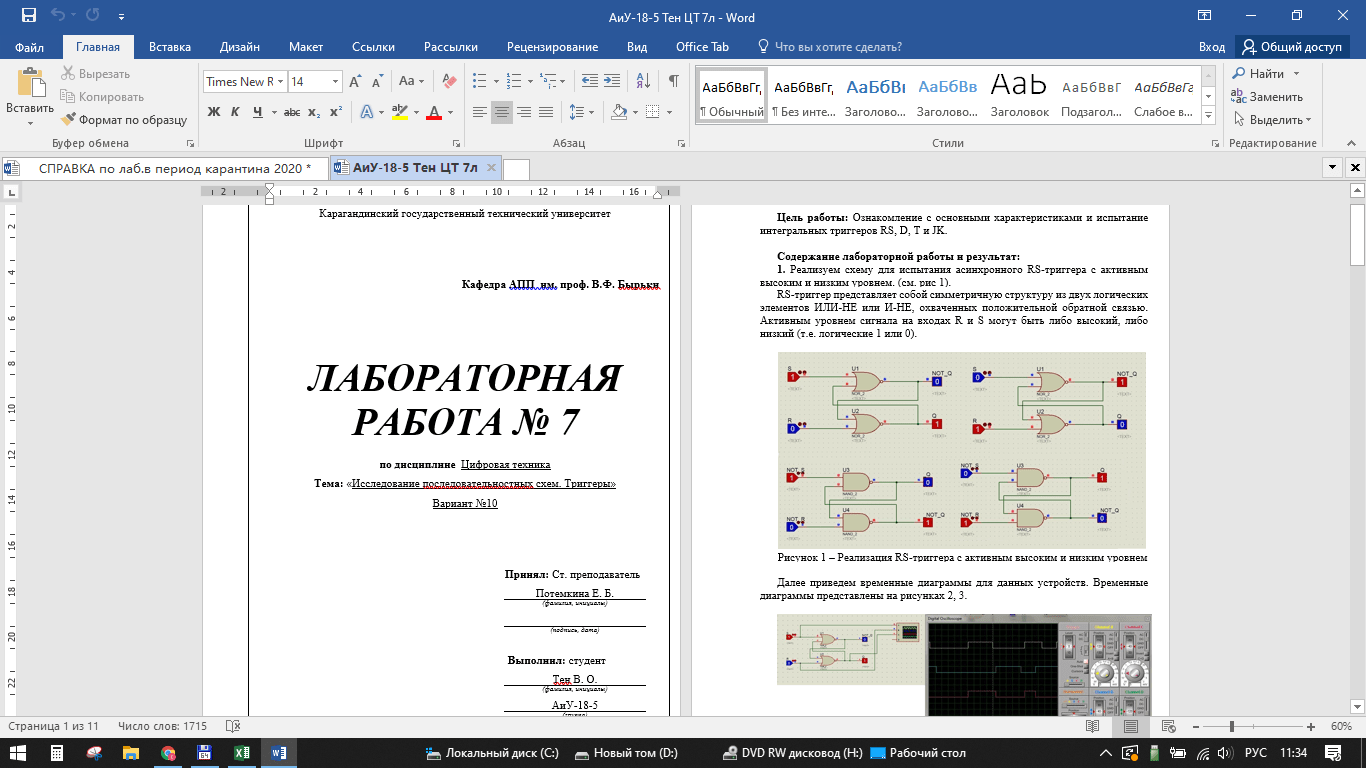Viewport: 1366px width, 768px height.
Task: Apply the Заголовок title style
Action: (x=1019, y=96)
